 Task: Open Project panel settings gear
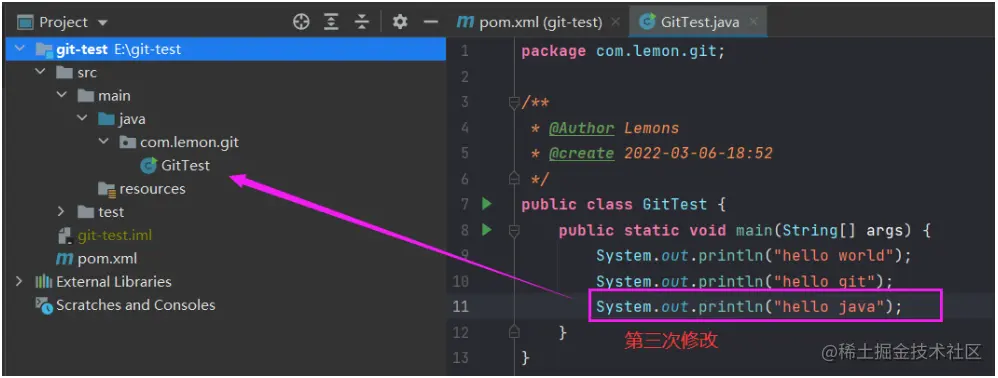pos(400,23)
